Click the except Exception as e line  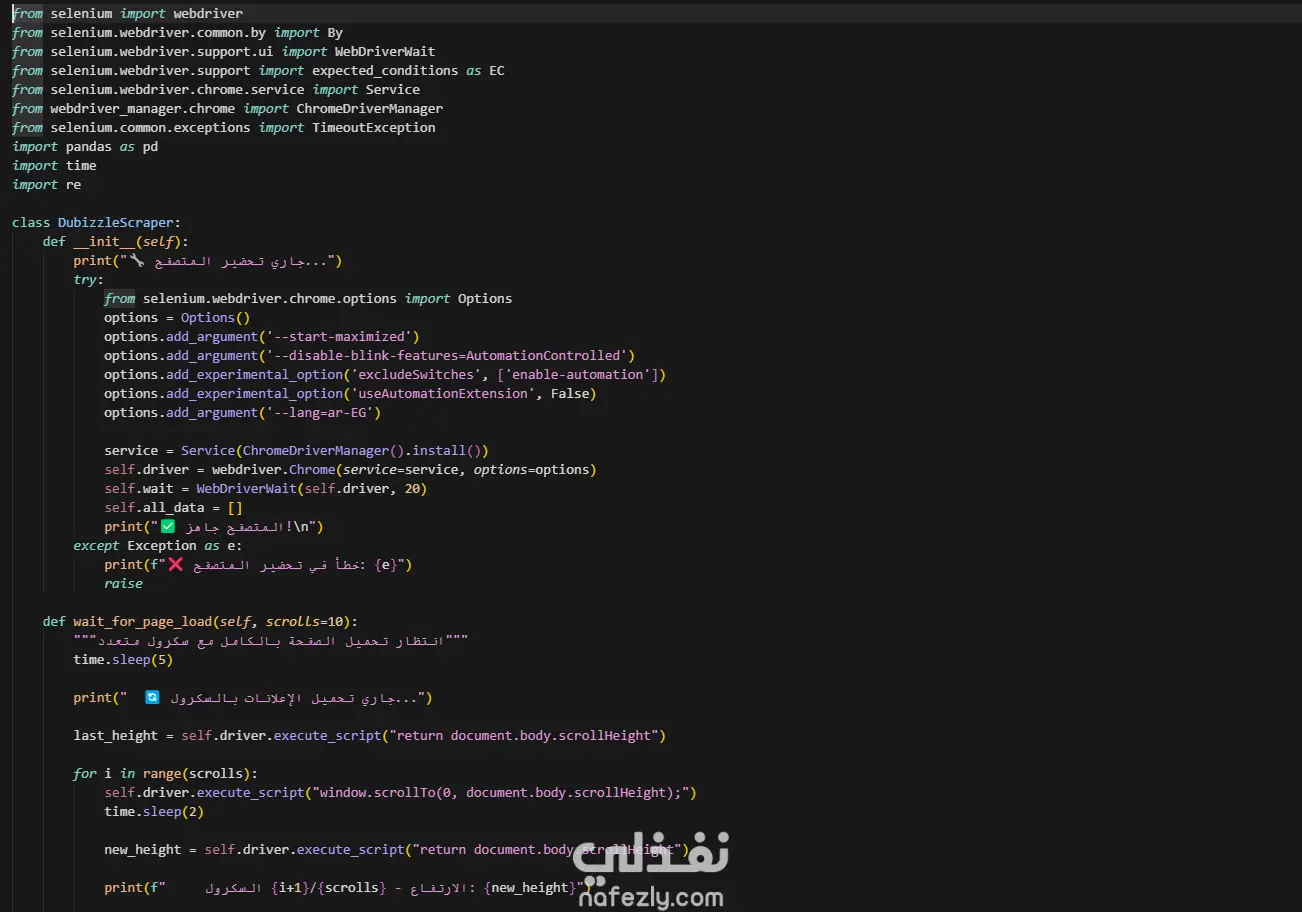click(x=154, y=545)
